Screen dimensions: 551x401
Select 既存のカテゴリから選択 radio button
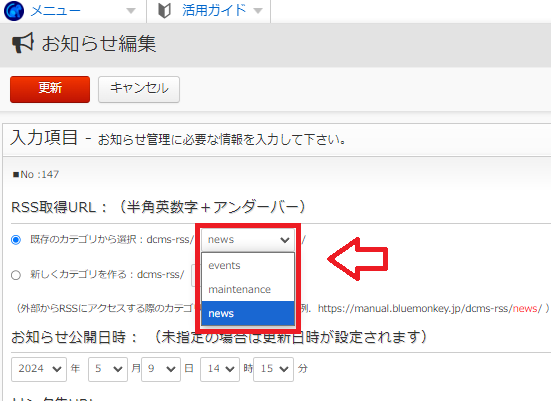pyautogui.click(x=16, y=240)
